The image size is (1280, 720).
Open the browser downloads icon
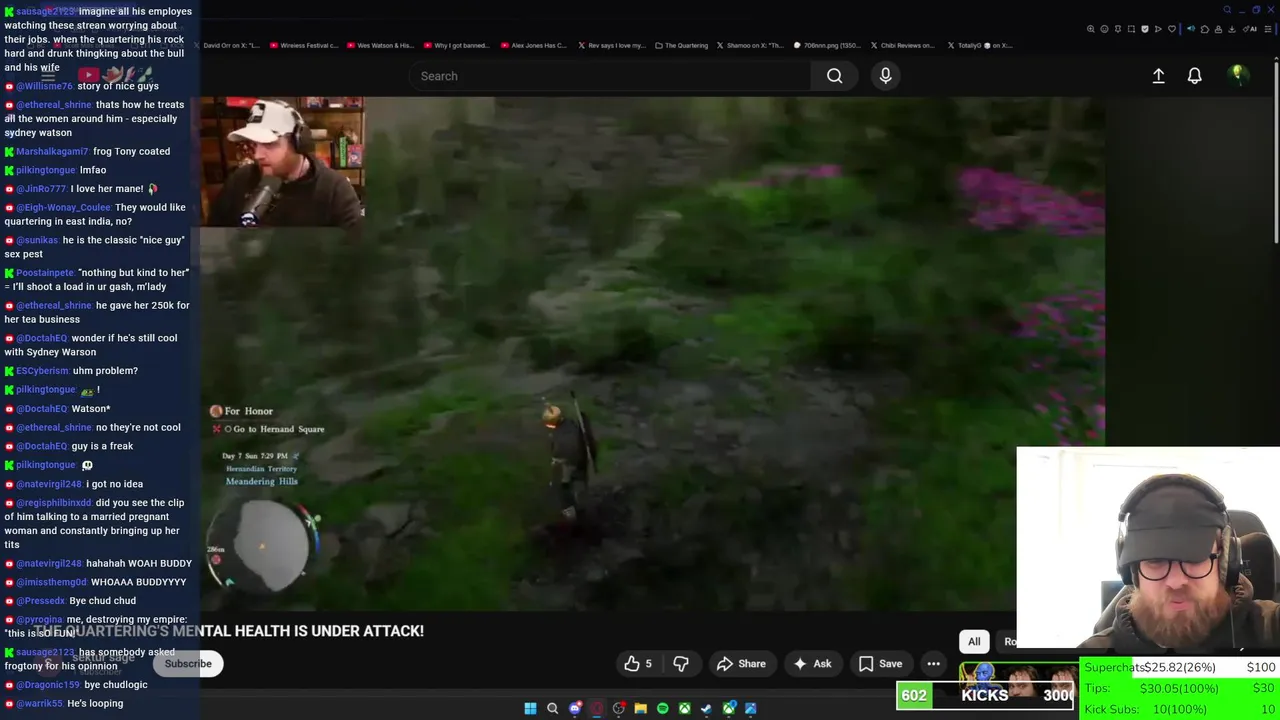point(1232,29)
